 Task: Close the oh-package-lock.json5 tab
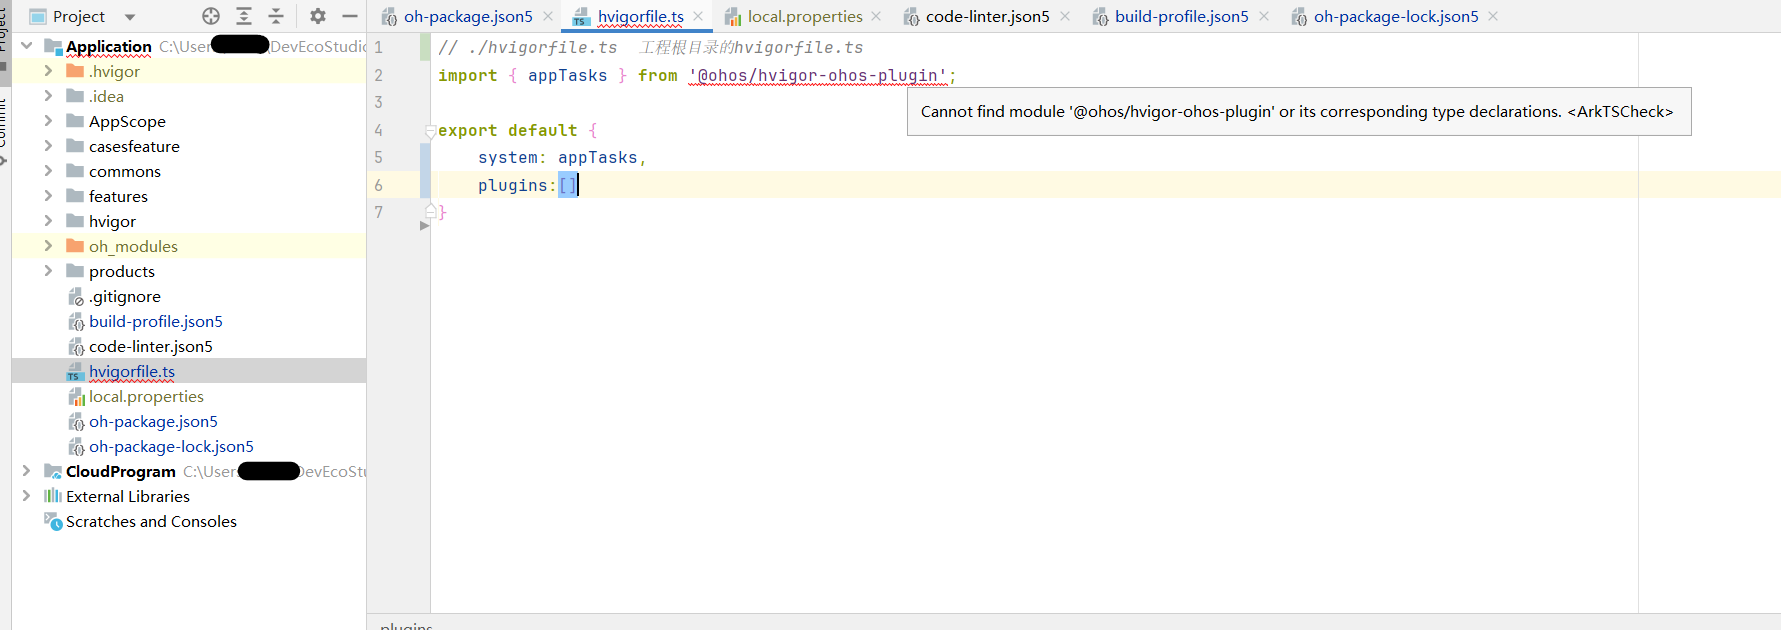1493,16
